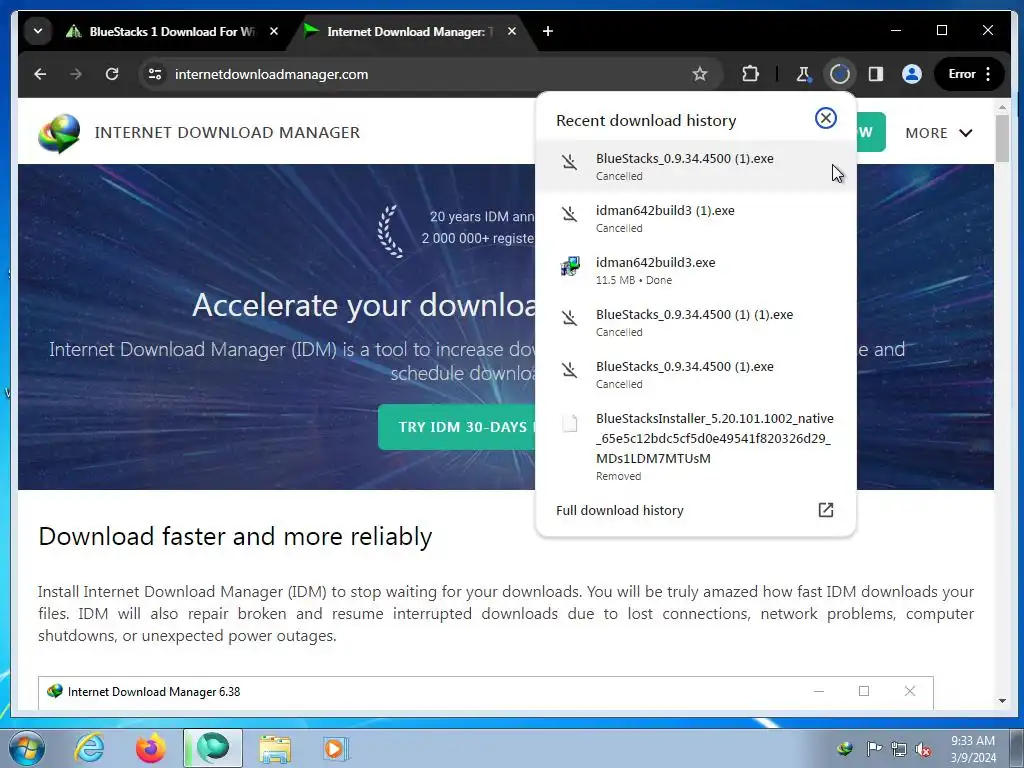The width and height of the screenshot is (1024, 768).
Task: Open Action Center flag tray icon
Action: point(874,748)
